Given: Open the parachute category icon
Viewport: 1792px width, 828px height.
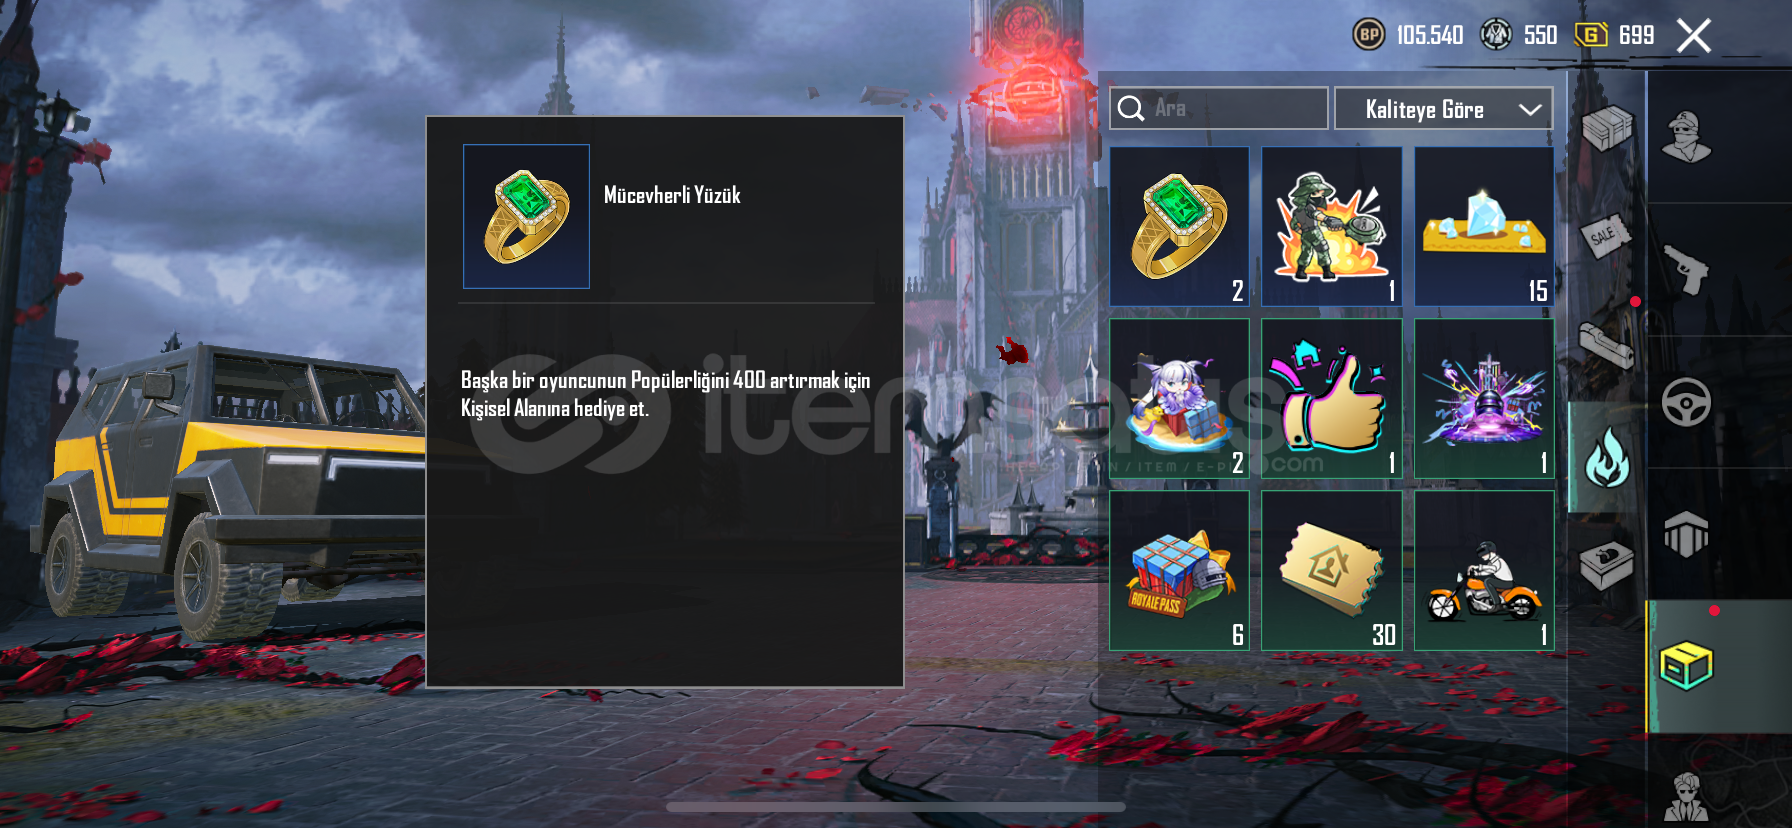Looking at the screenshot, I should [x=1687, y=534].
